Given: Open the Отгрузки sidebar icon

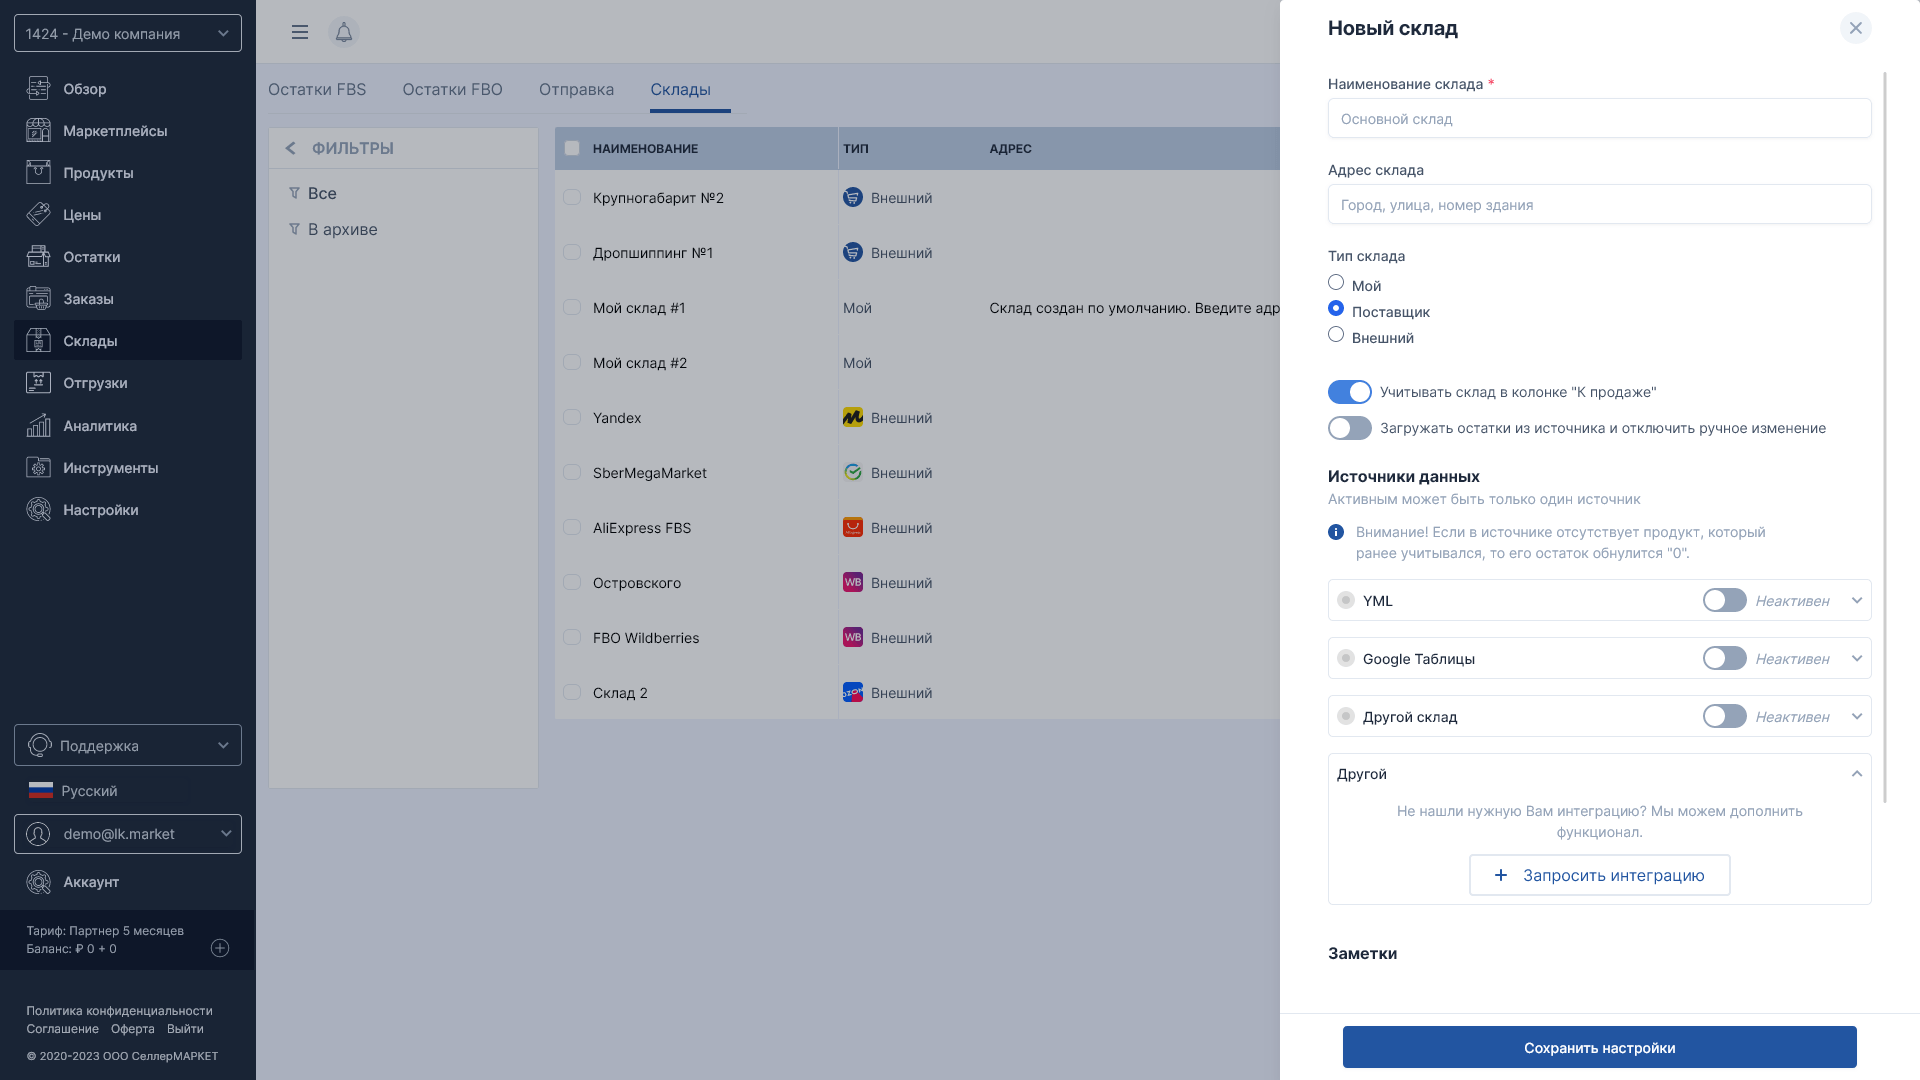Looking at the screenshot, I should pos(38,383).
